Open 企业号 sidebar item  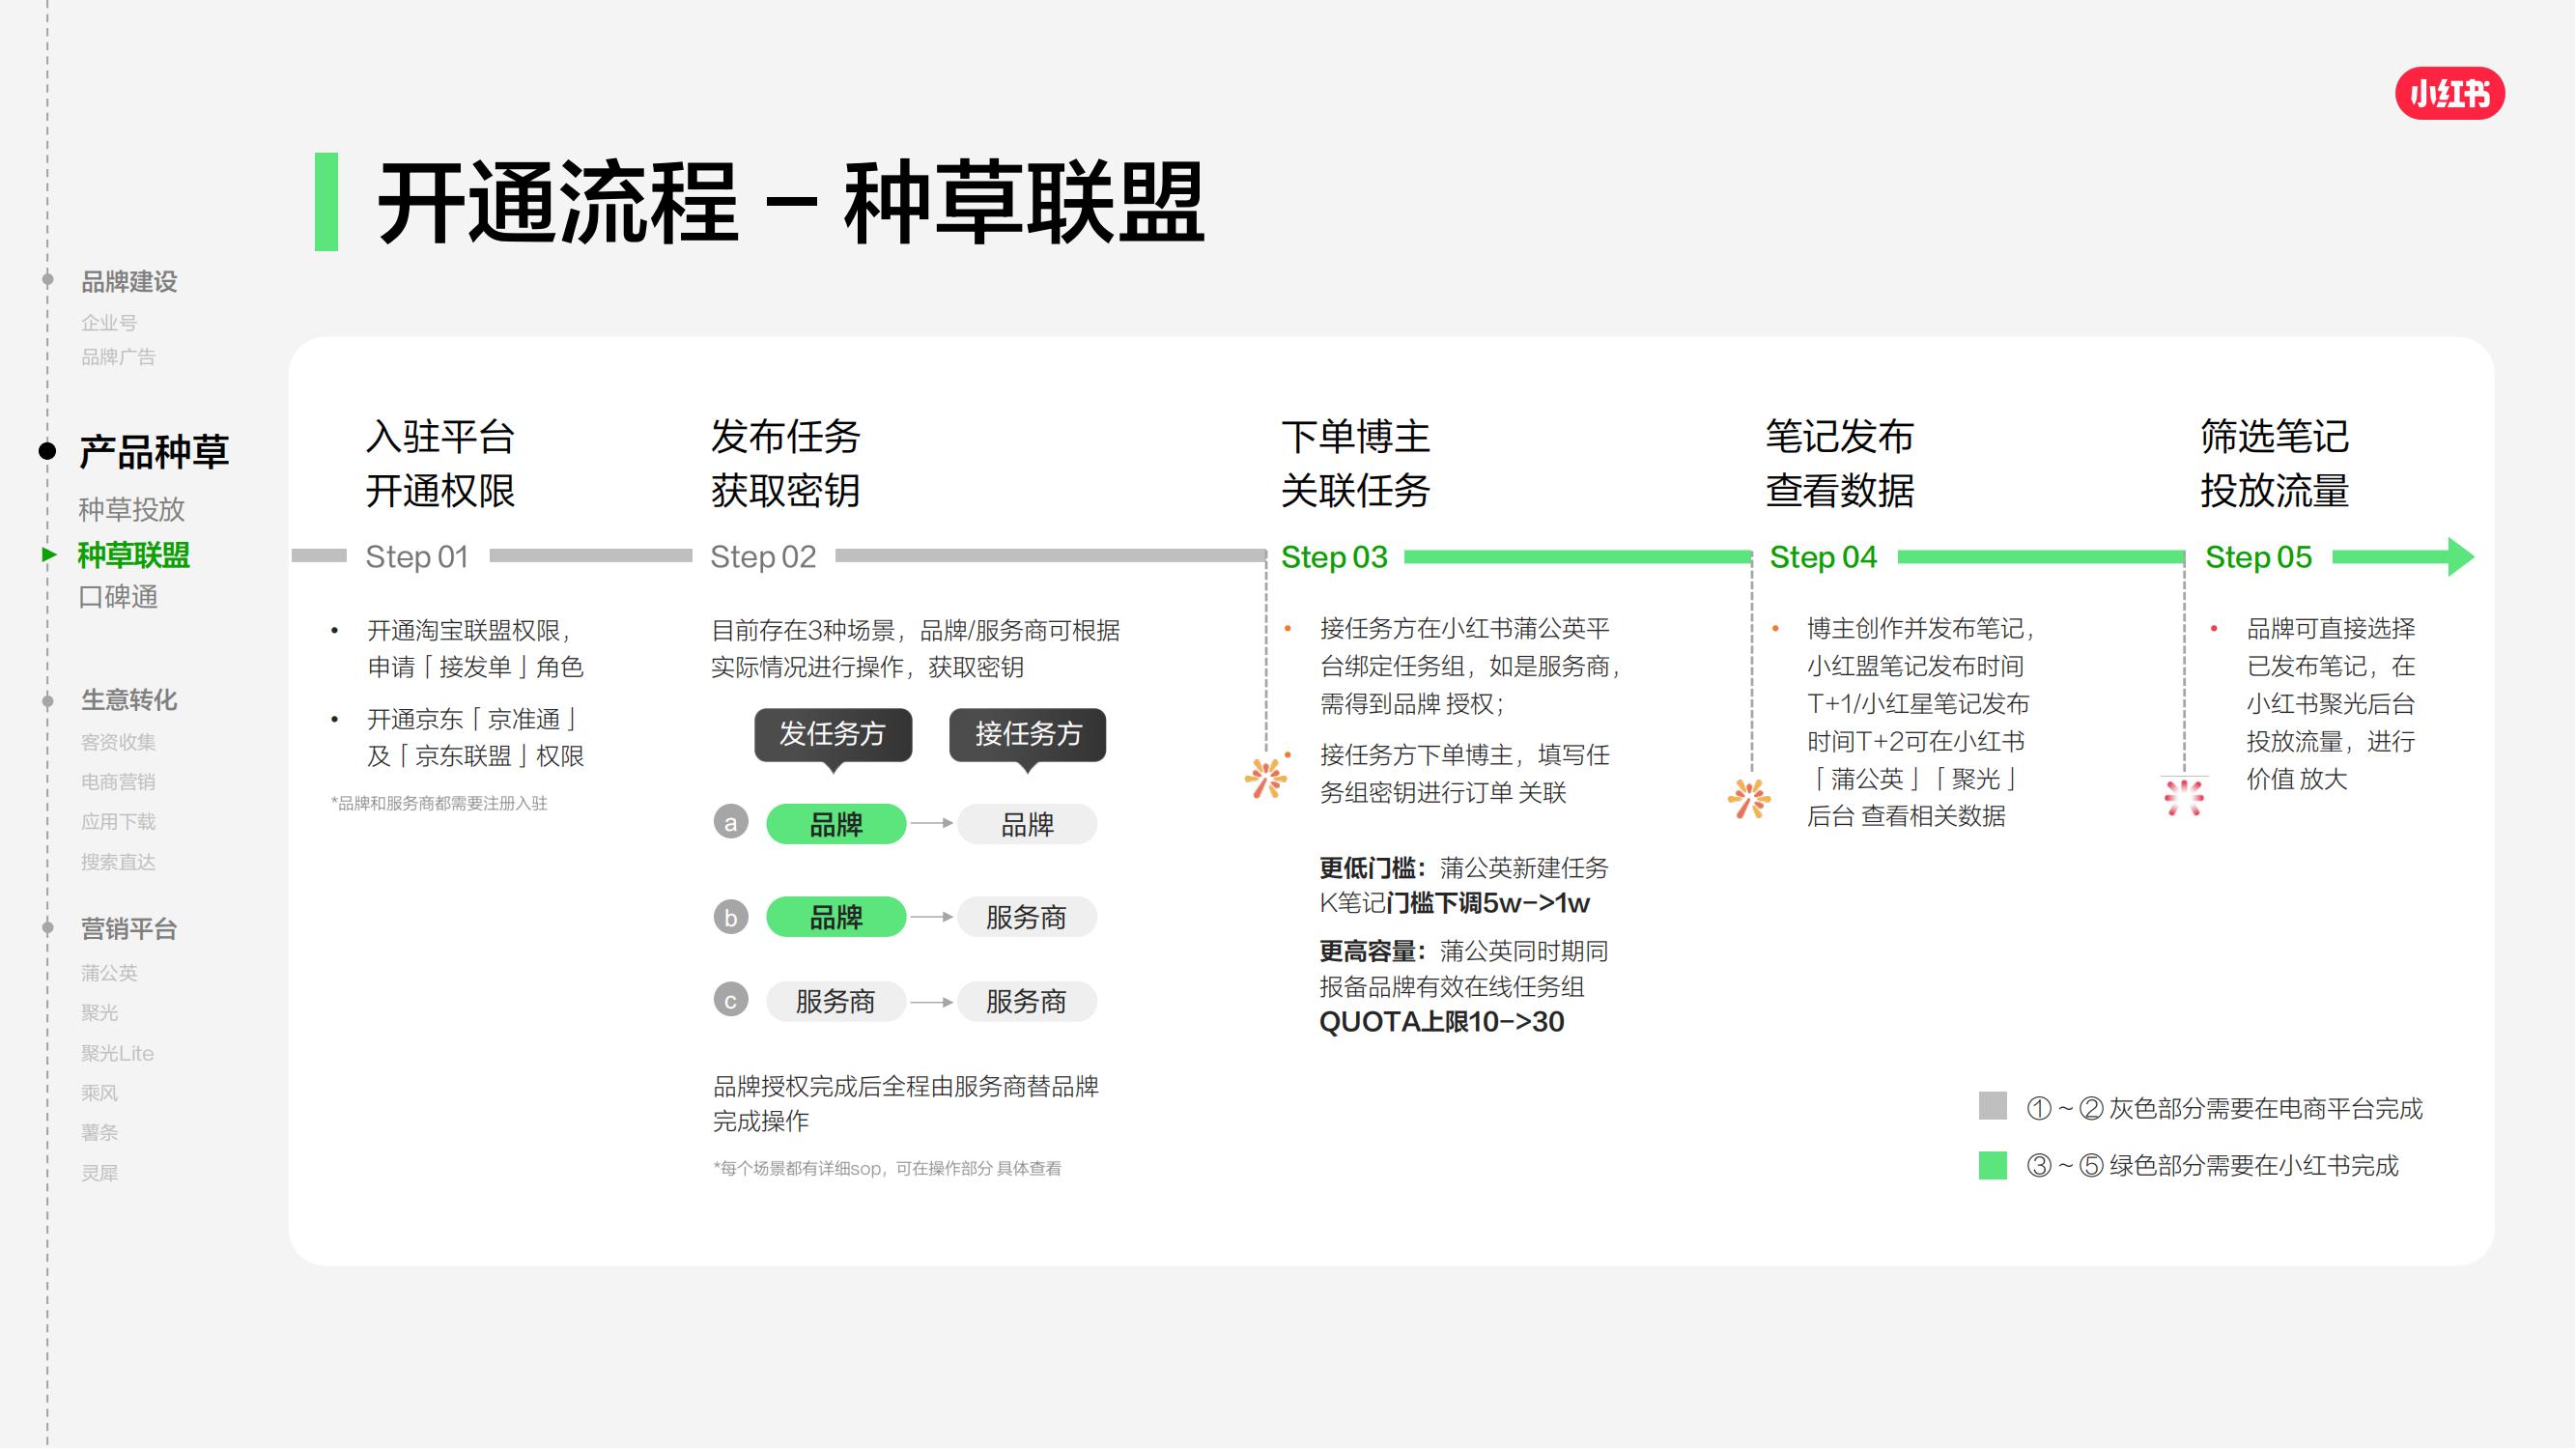109,323
